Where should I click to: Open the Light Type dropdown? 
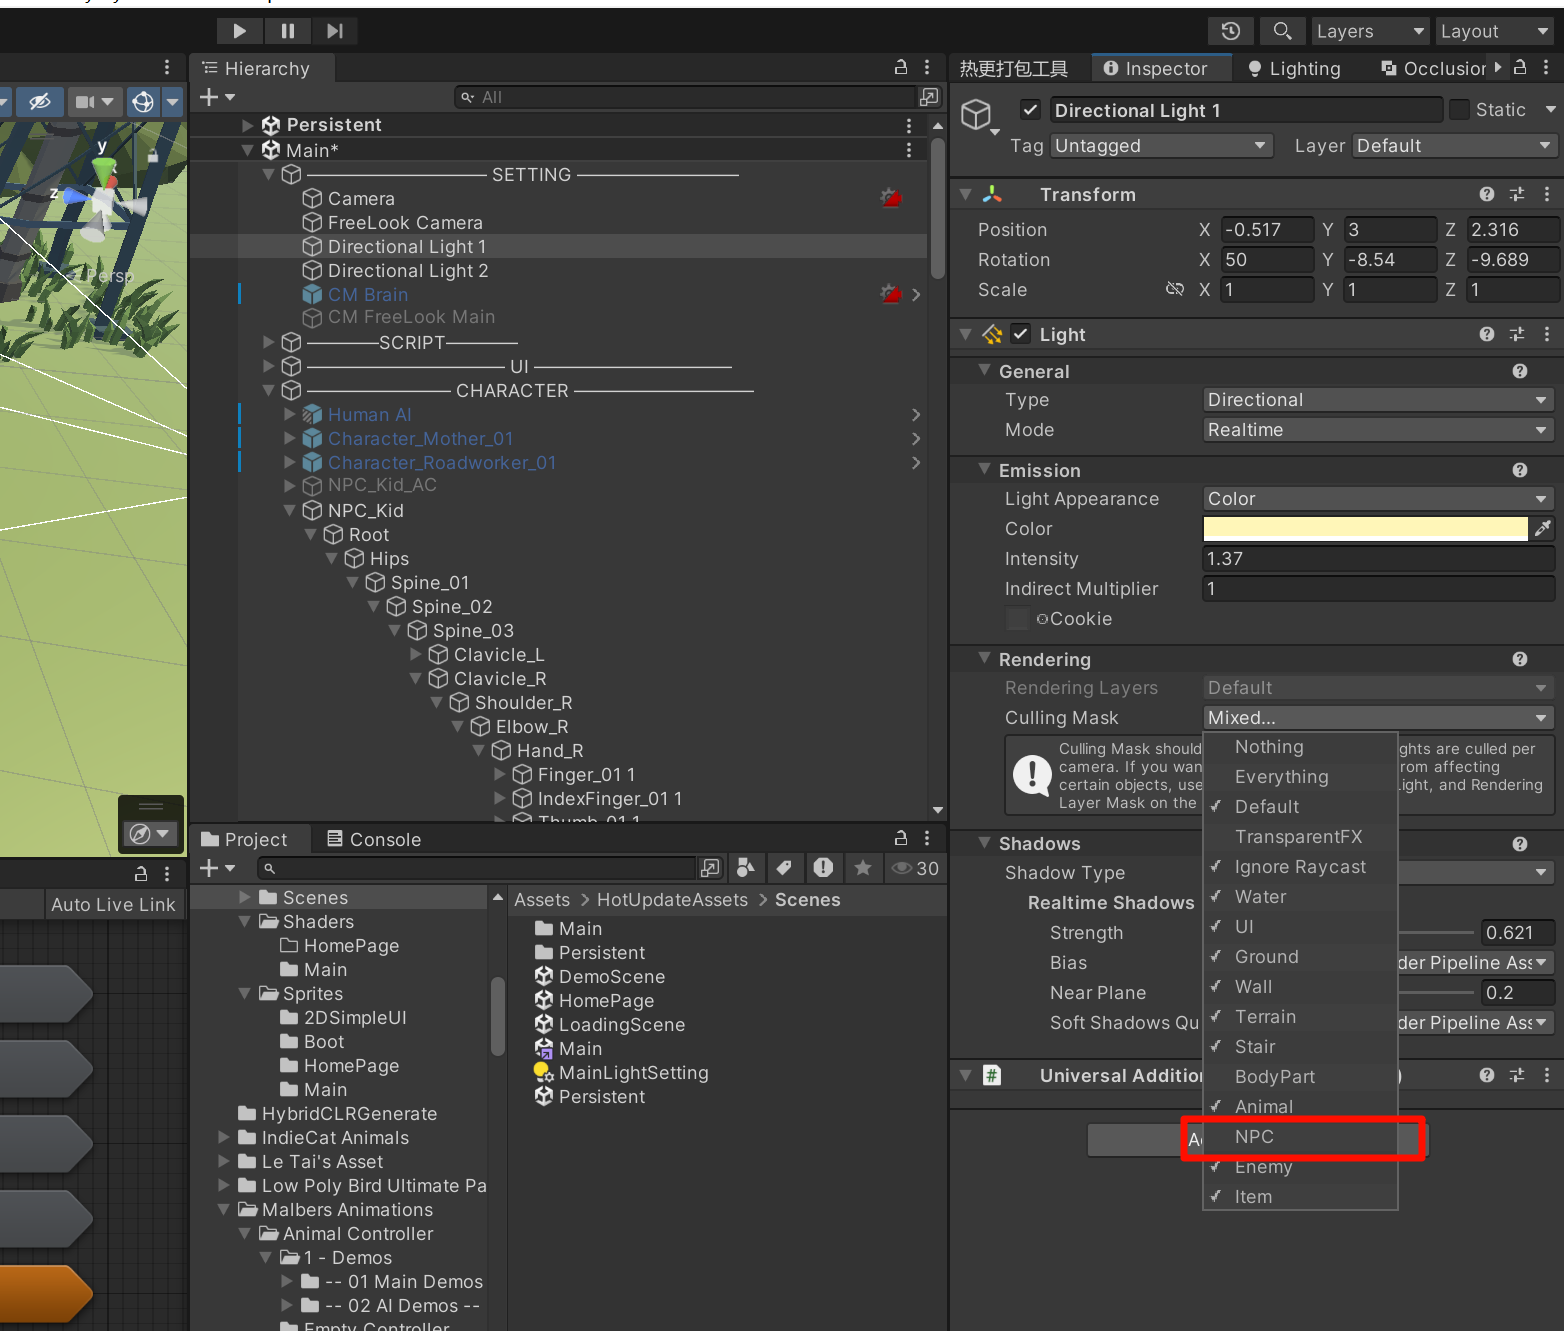(x=1378, y=400)
